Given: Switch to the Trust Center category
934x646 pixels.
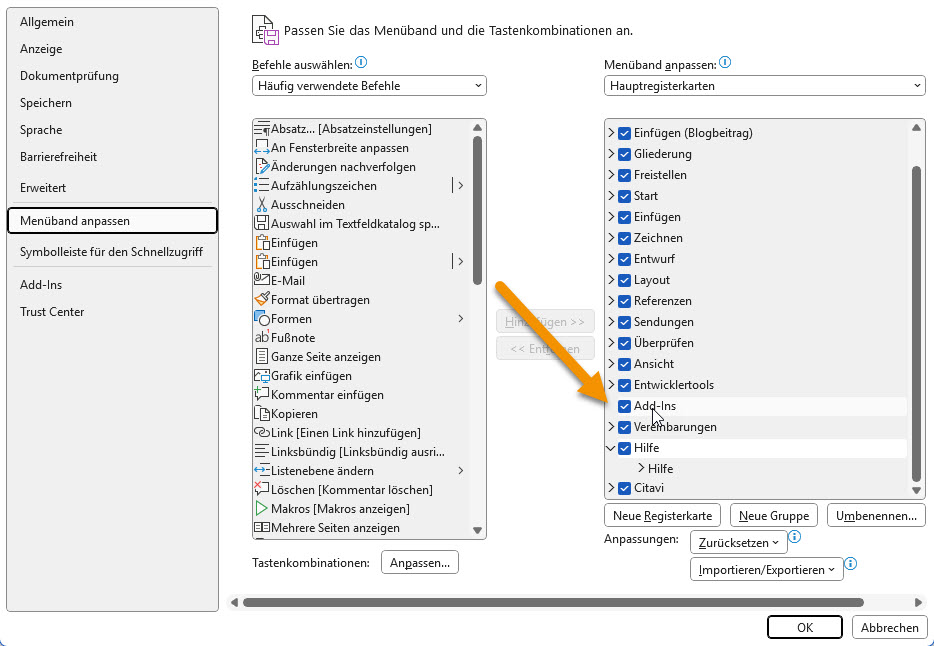Looking at the screenshot, I should [52, 312].
